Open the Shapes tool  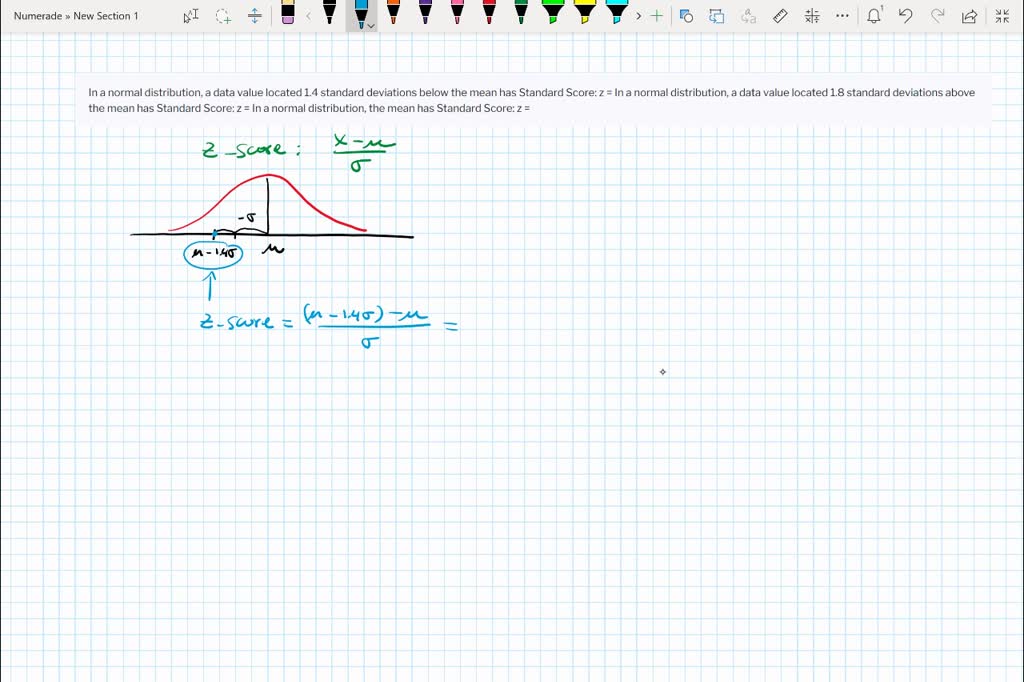click(686, 16)
